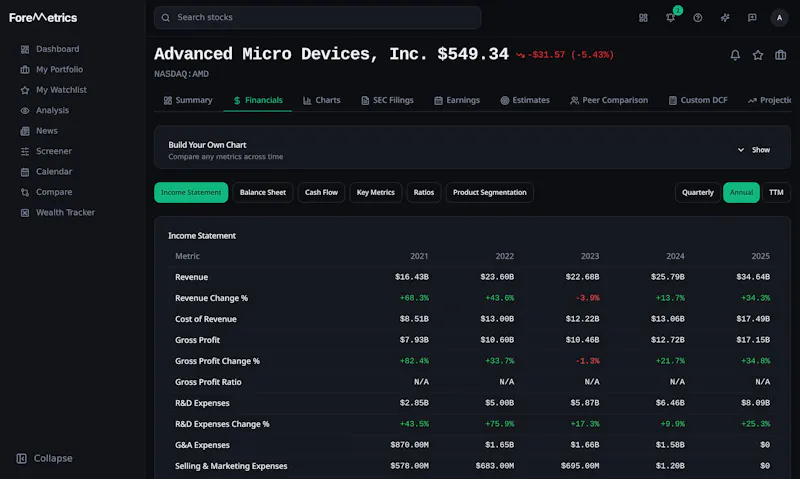Open My Portfolio page

59,70
